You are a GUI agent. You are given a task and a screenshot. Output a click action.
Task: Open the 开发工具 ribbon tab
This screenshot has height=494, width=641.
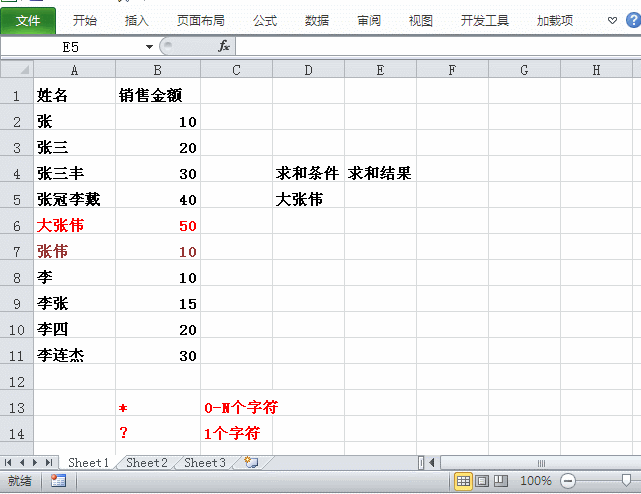pos(484,20)
